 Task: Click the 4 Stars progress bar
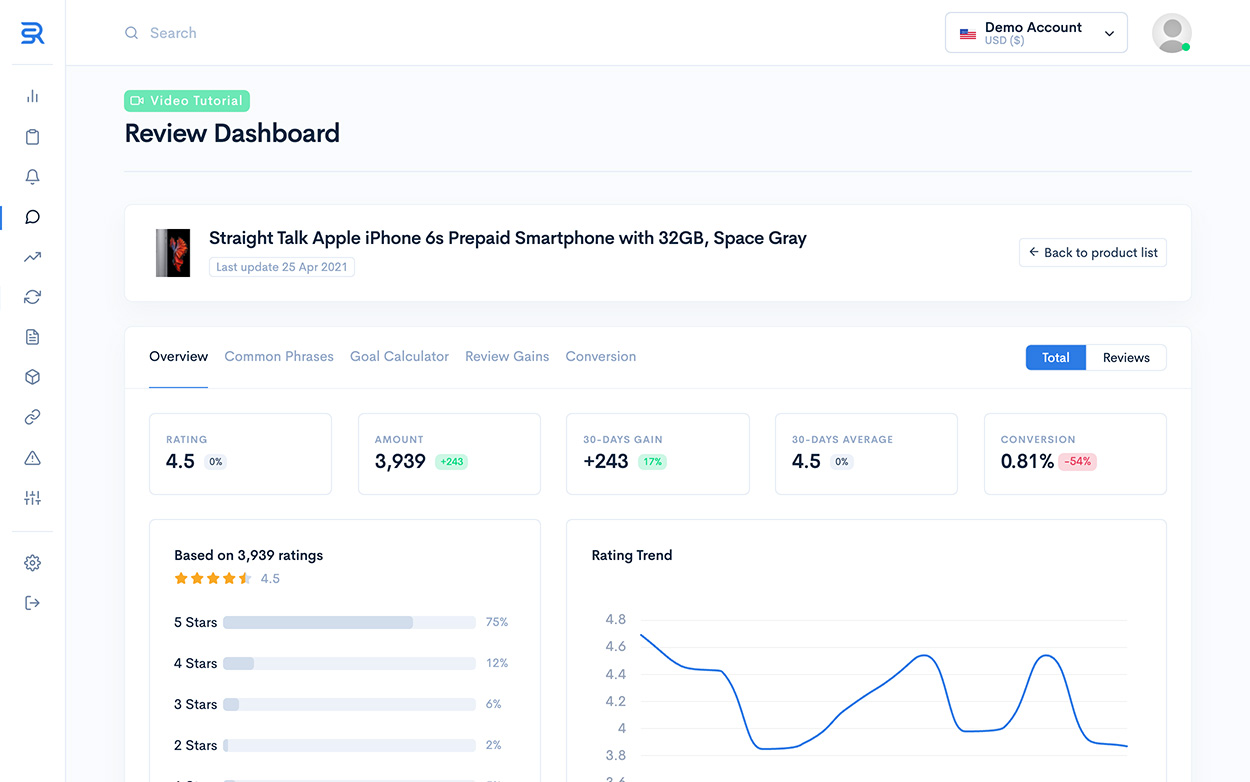(x=349, y=663)
